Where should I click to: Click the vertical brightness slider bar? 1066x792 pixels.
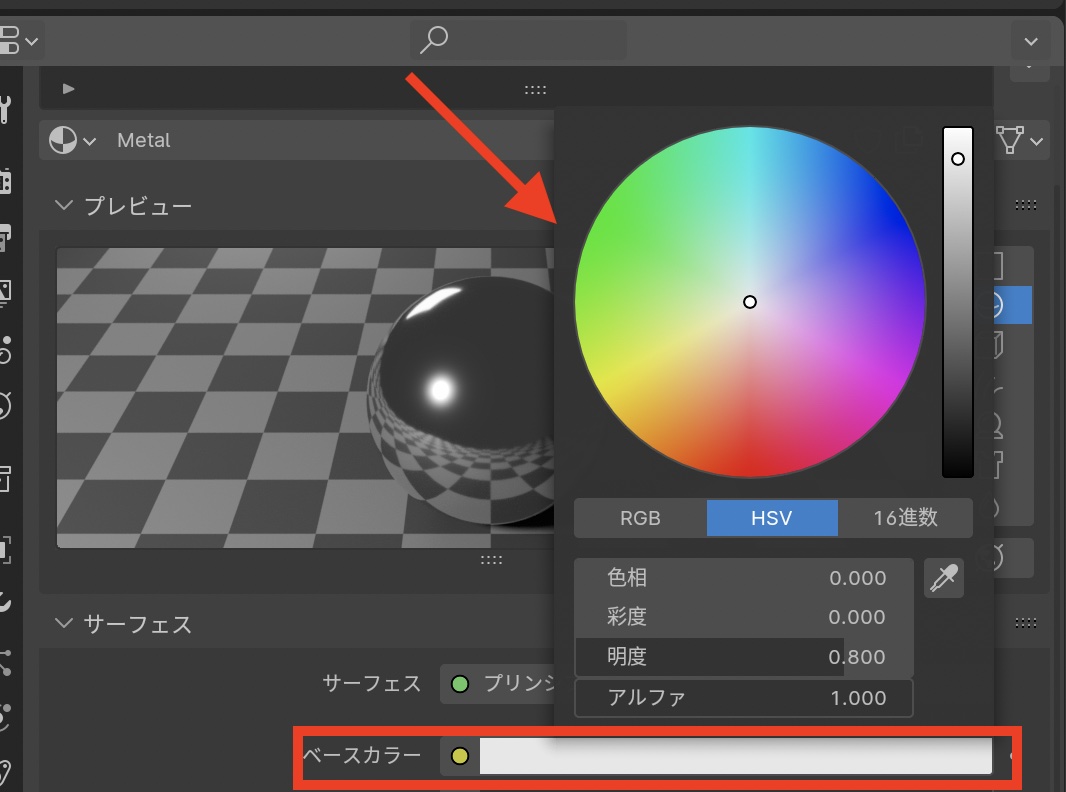click(957, 302)
